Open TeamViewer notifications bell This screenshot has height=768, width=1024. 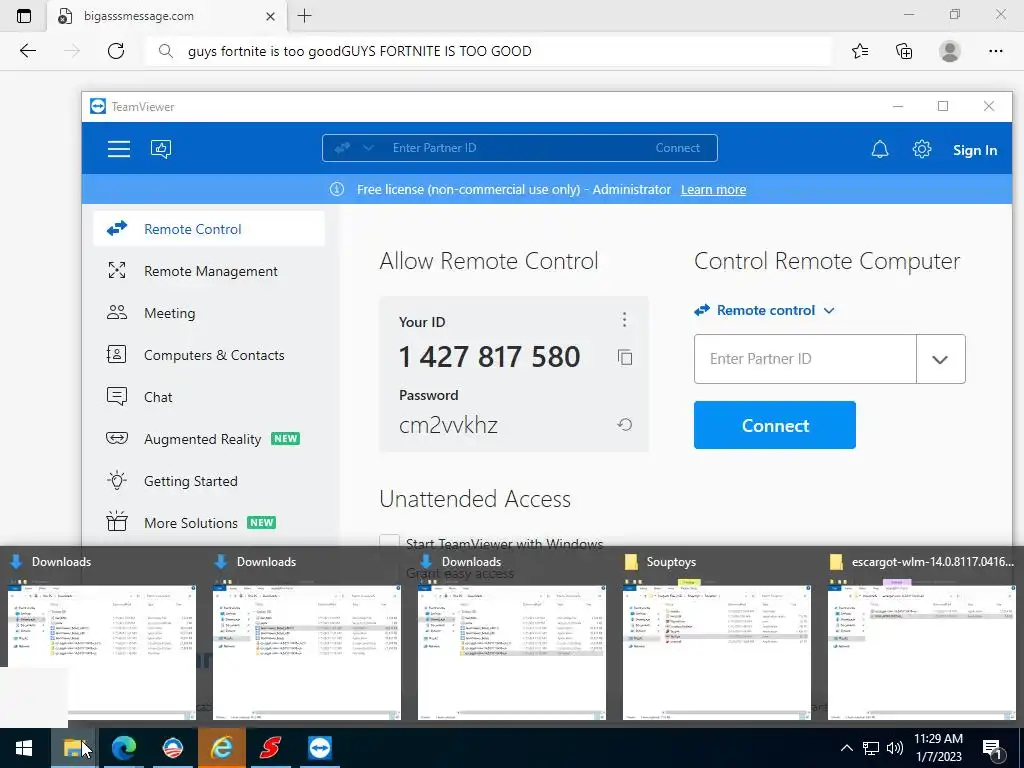[880, 150]
